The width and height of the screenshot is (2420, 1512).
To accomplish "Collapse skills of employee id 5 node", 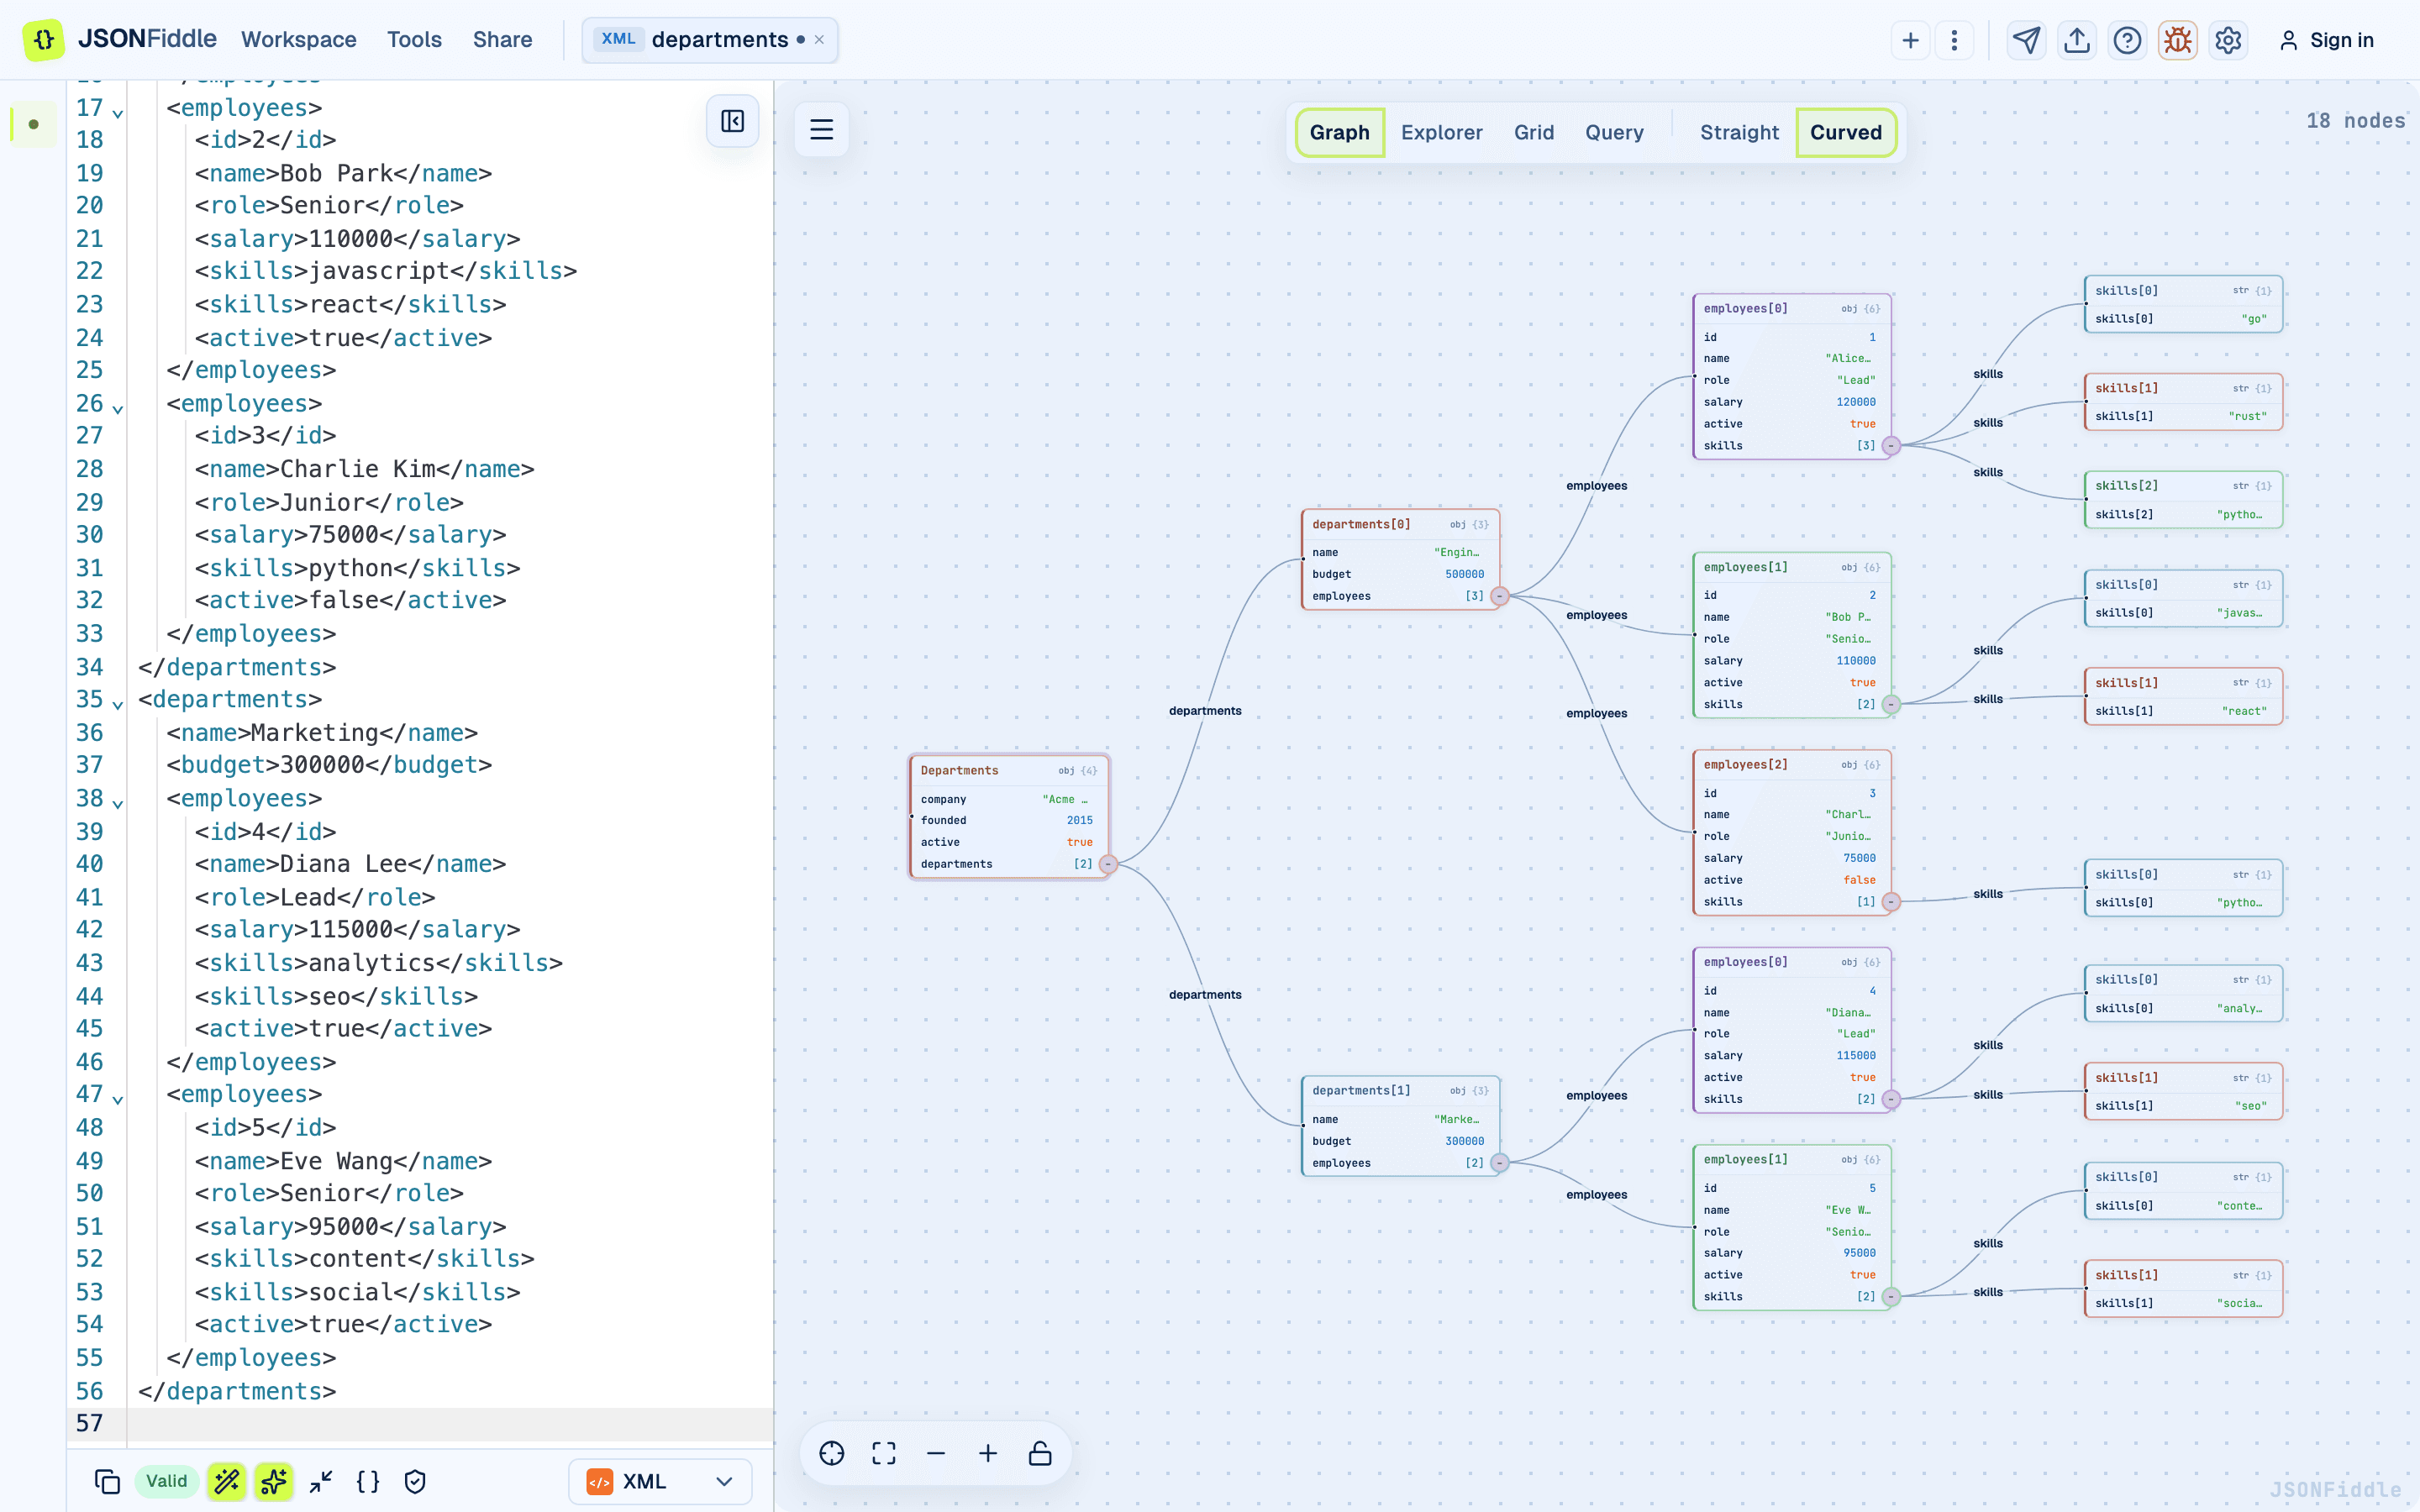I will click(1890, 1297).
